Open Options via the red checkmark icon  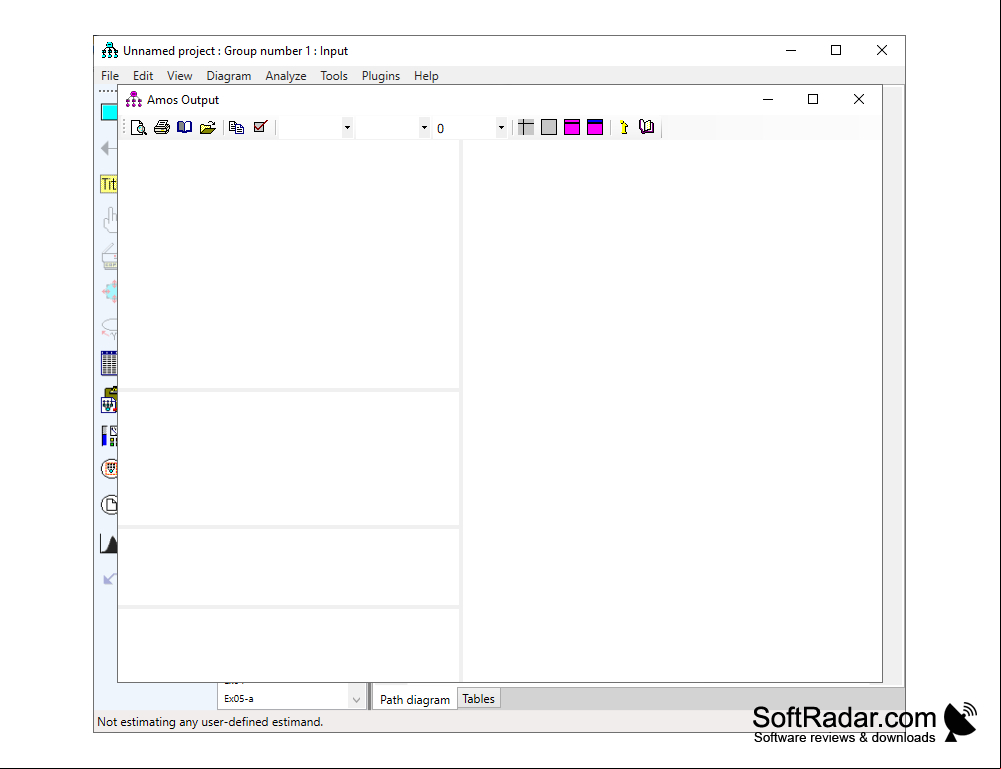[260, 128]
